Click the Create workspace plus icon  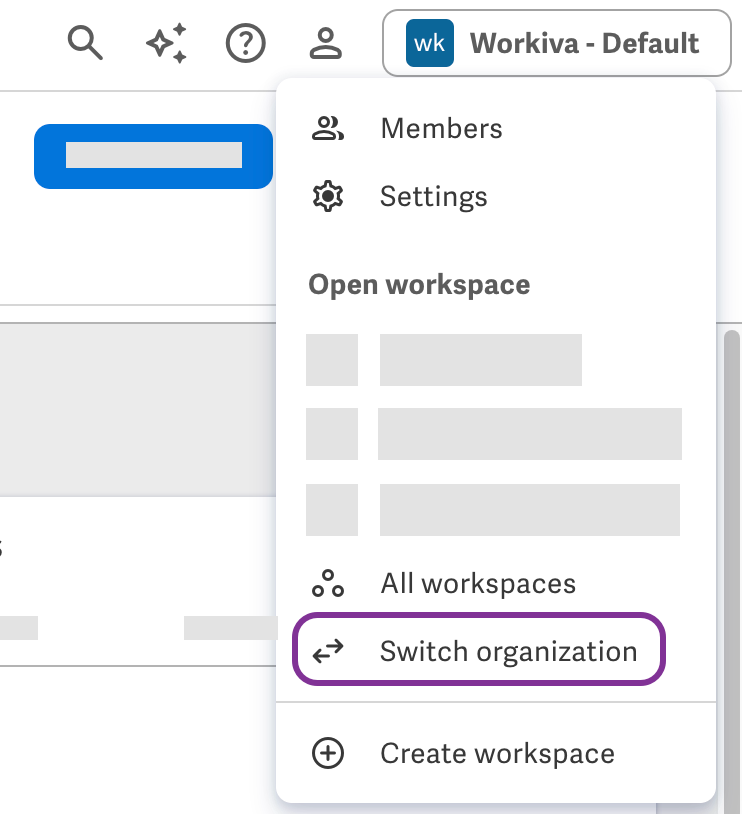pyautogui.click(x=328, y=753)
